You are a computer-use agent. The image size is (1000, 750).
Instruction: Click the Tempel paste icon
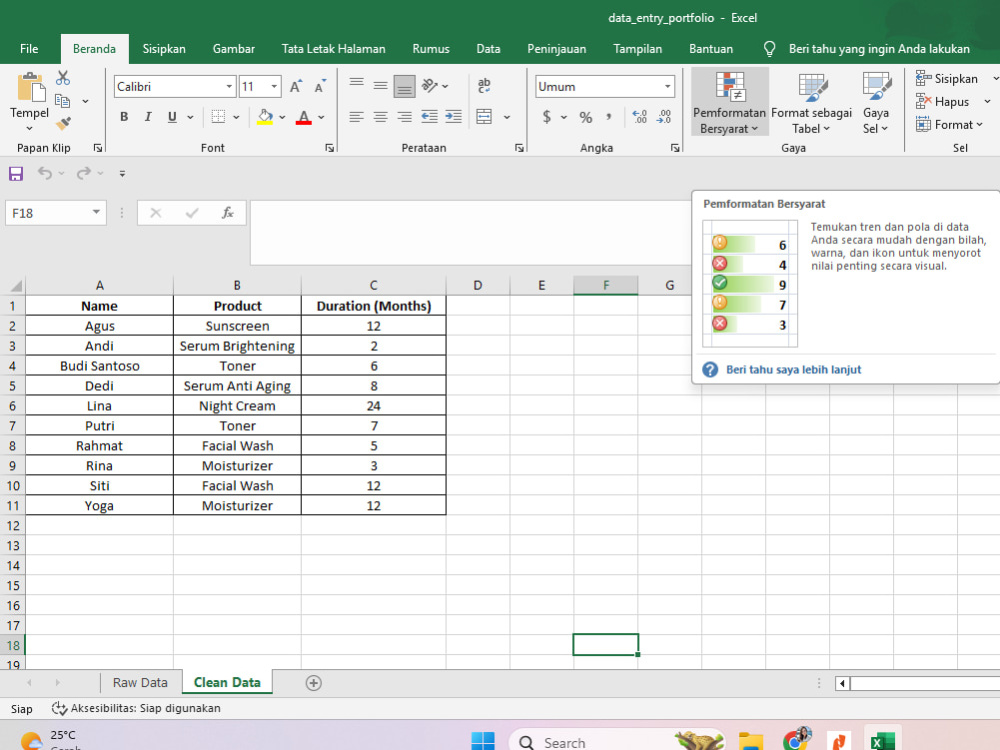click(x=29, y=87)
